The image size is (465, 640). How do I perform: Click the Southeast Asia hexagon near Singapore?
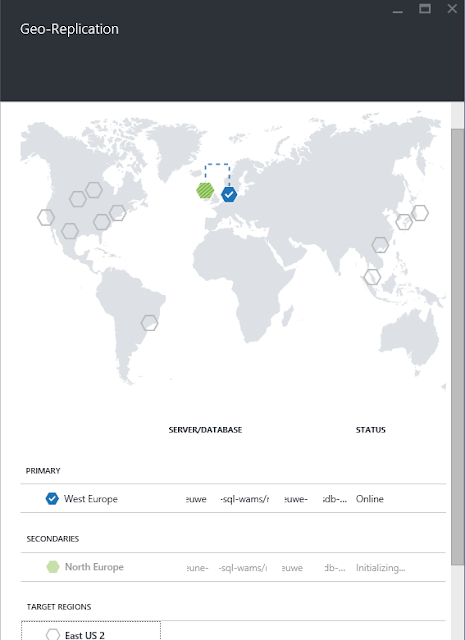click(372, 277)
